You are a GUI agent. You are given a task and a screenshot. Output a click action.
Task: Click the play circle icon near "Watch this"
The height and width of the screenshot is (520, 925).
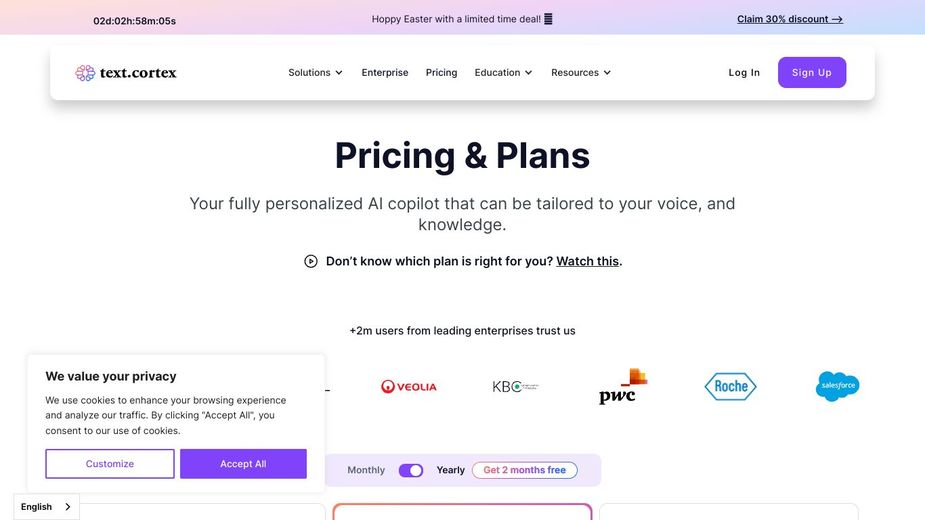click(311, 261)
